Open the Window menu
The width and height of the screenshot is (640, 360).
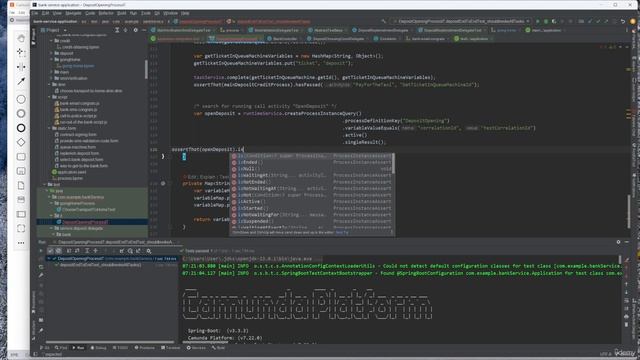click(170, 13)
